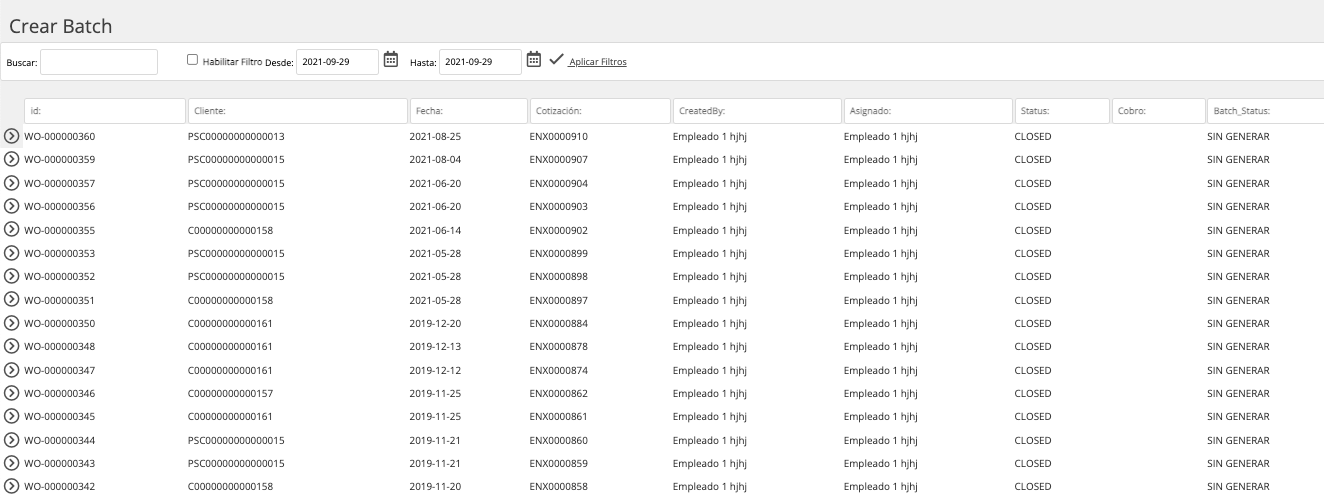Click date 2021-08-25 cell
Image resolution: width=1324 pixels, height=500 pixels.
[x=435, y=136]
